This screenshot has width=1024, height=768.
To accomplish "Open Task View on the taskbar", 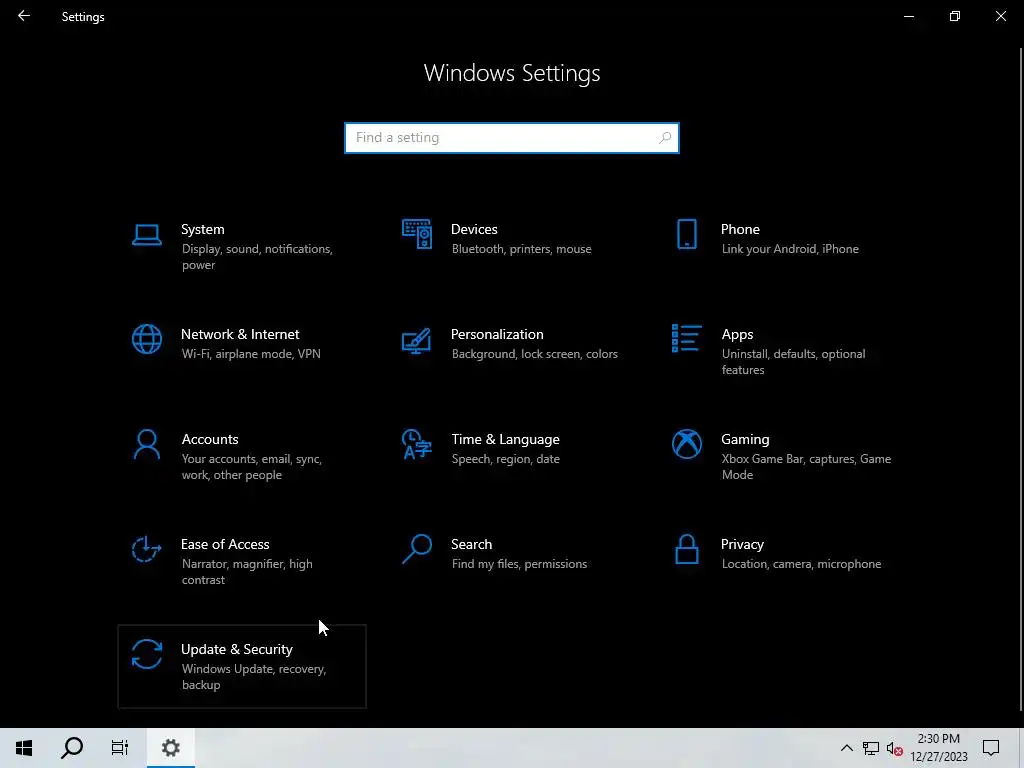I will [120, 748].
